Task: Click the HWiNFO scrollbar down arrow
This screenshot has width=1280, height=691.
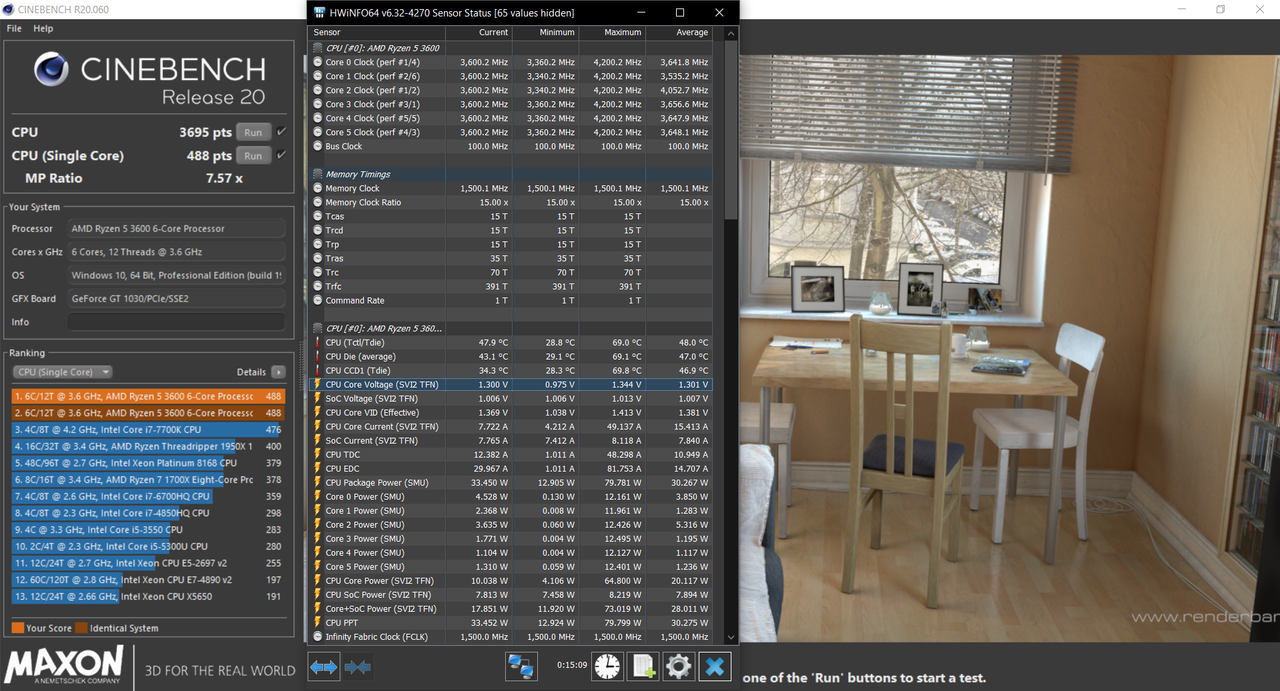Action: coord(733,637)
